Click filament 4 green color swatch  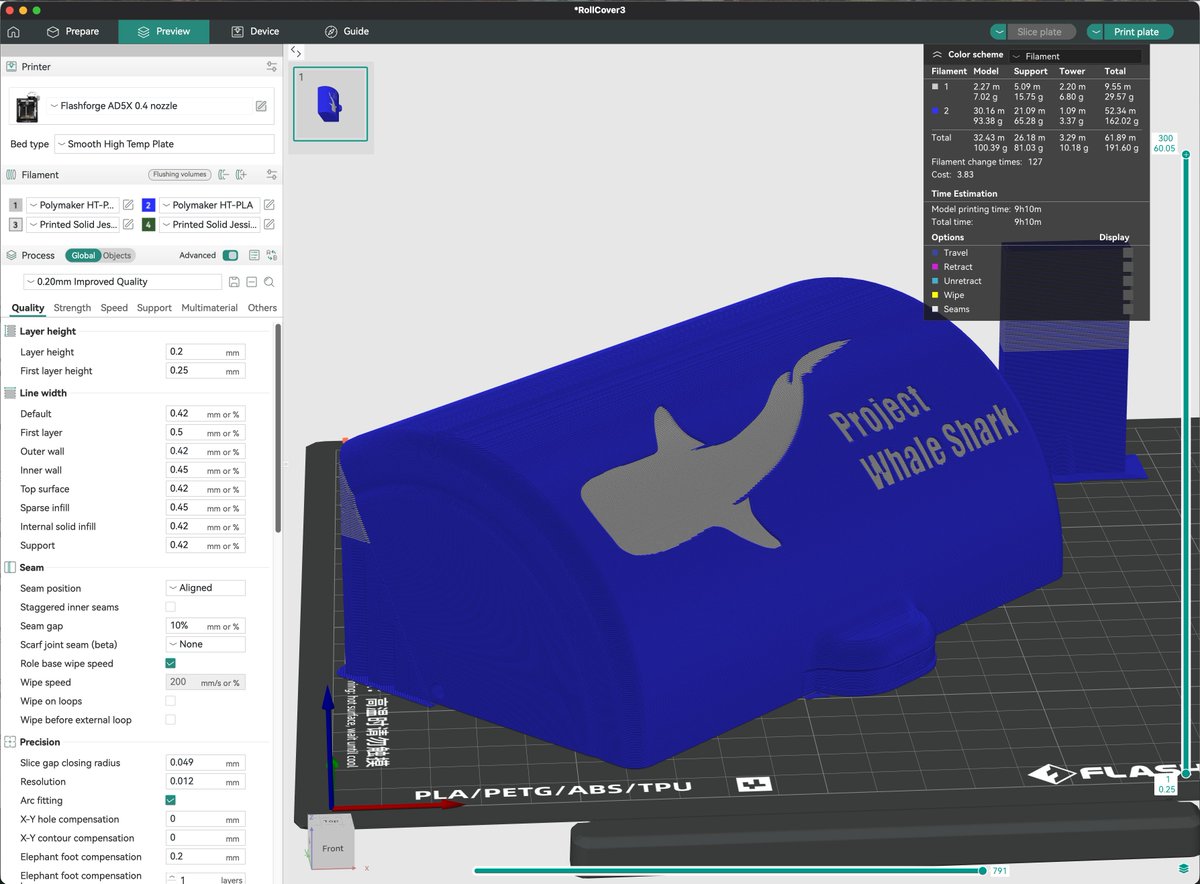click(x=148, y=225)
